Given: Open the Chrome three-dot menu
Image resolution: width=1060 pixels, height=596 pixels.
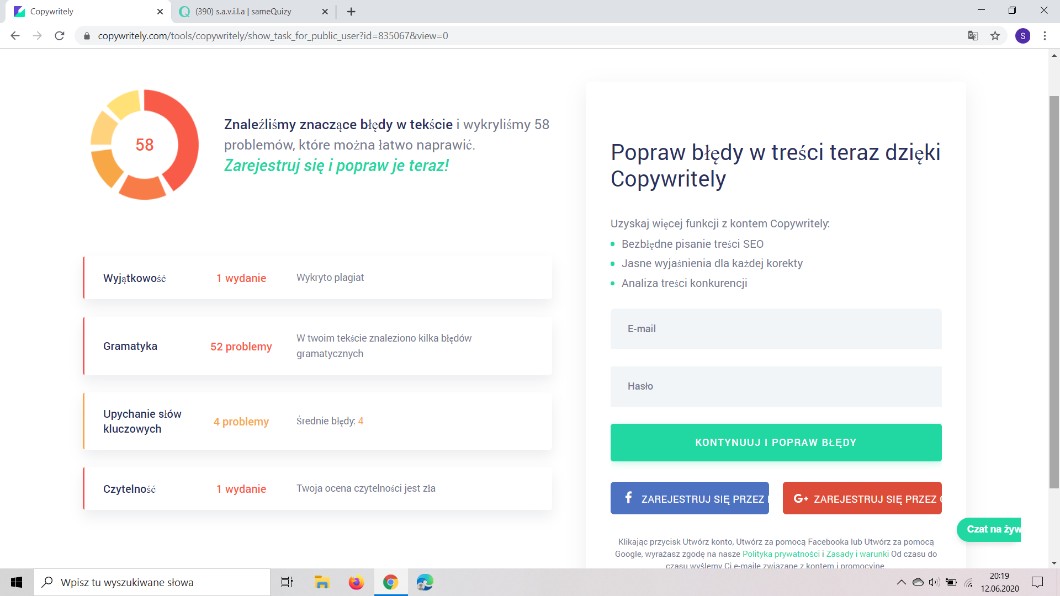Looking at the screenshot, I should (1044, 35).
